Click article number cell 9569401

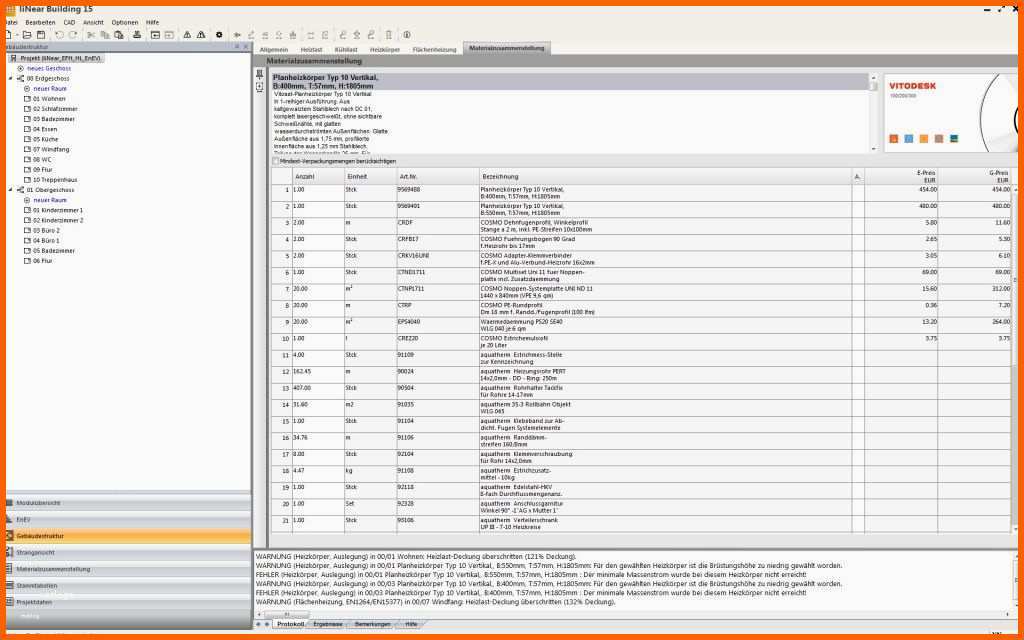(x=437, y=209)
